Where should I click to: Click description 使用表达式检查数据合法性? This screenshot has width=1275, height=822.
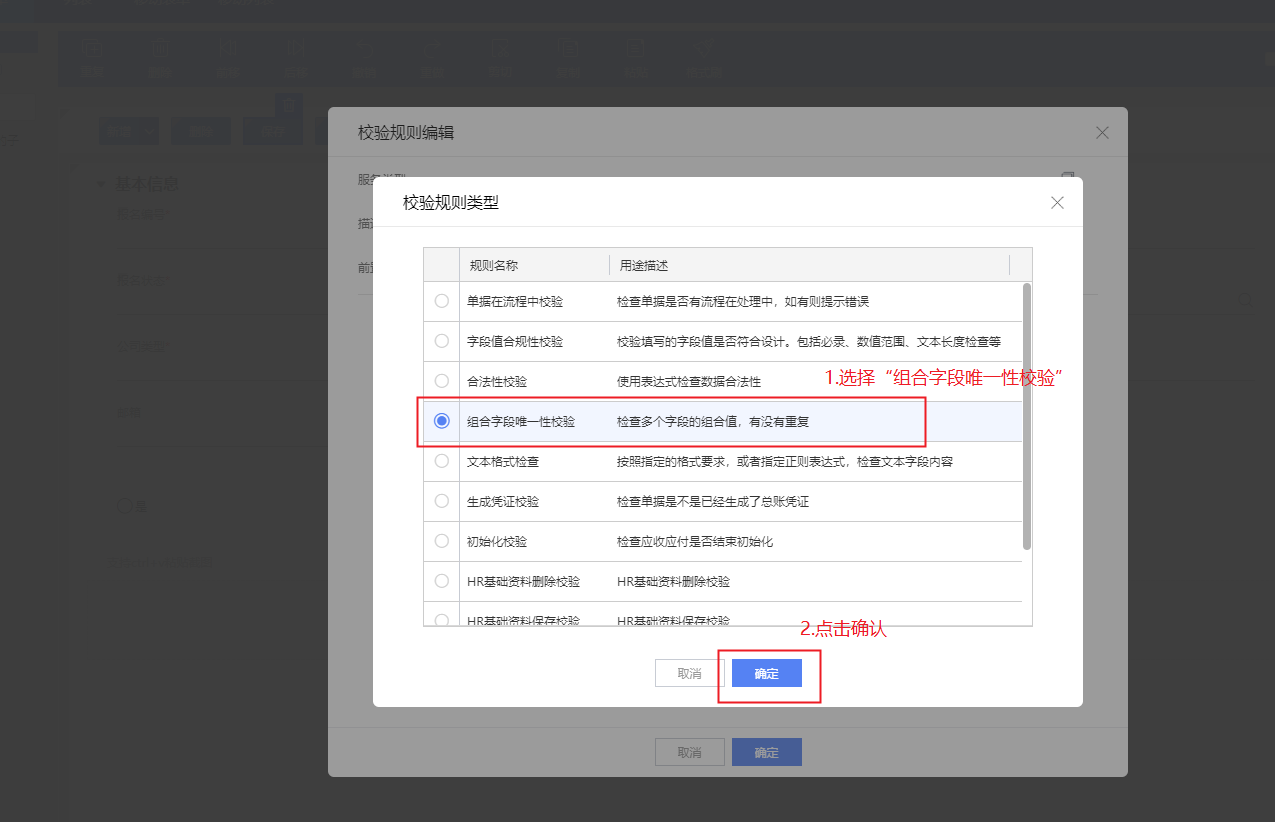[x=689, y=381]
